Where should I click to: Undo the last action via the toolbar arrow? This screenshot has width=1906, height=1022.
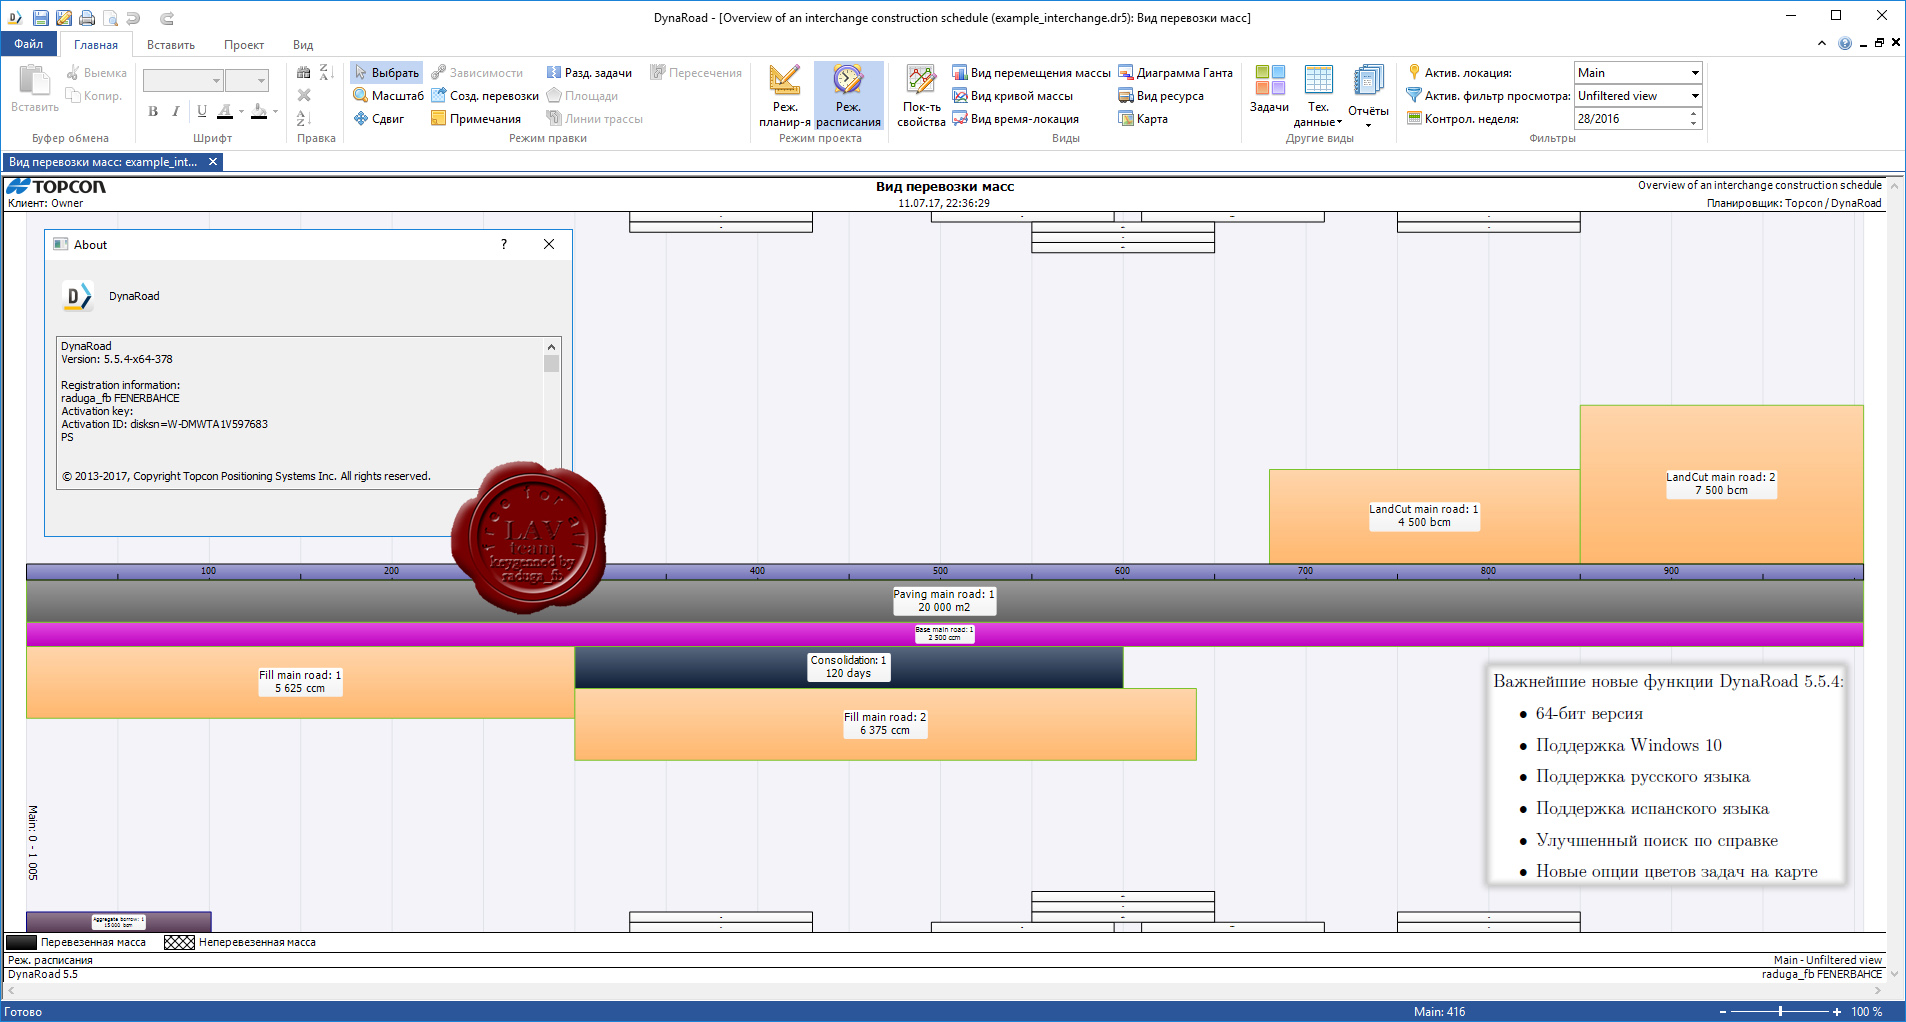pos(134,17)
